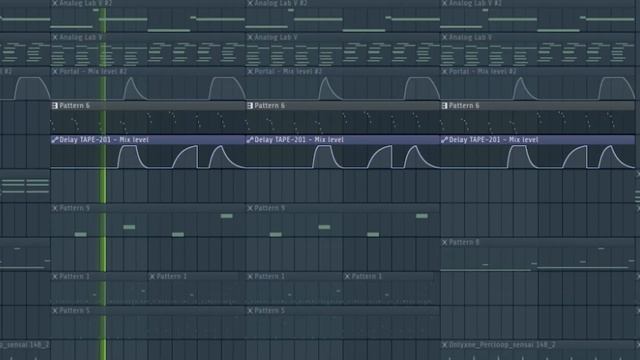Open the Onlyxne_Percloop_sensai audio clip menu icon
This screenshot has height=360, width=640.
444,345
